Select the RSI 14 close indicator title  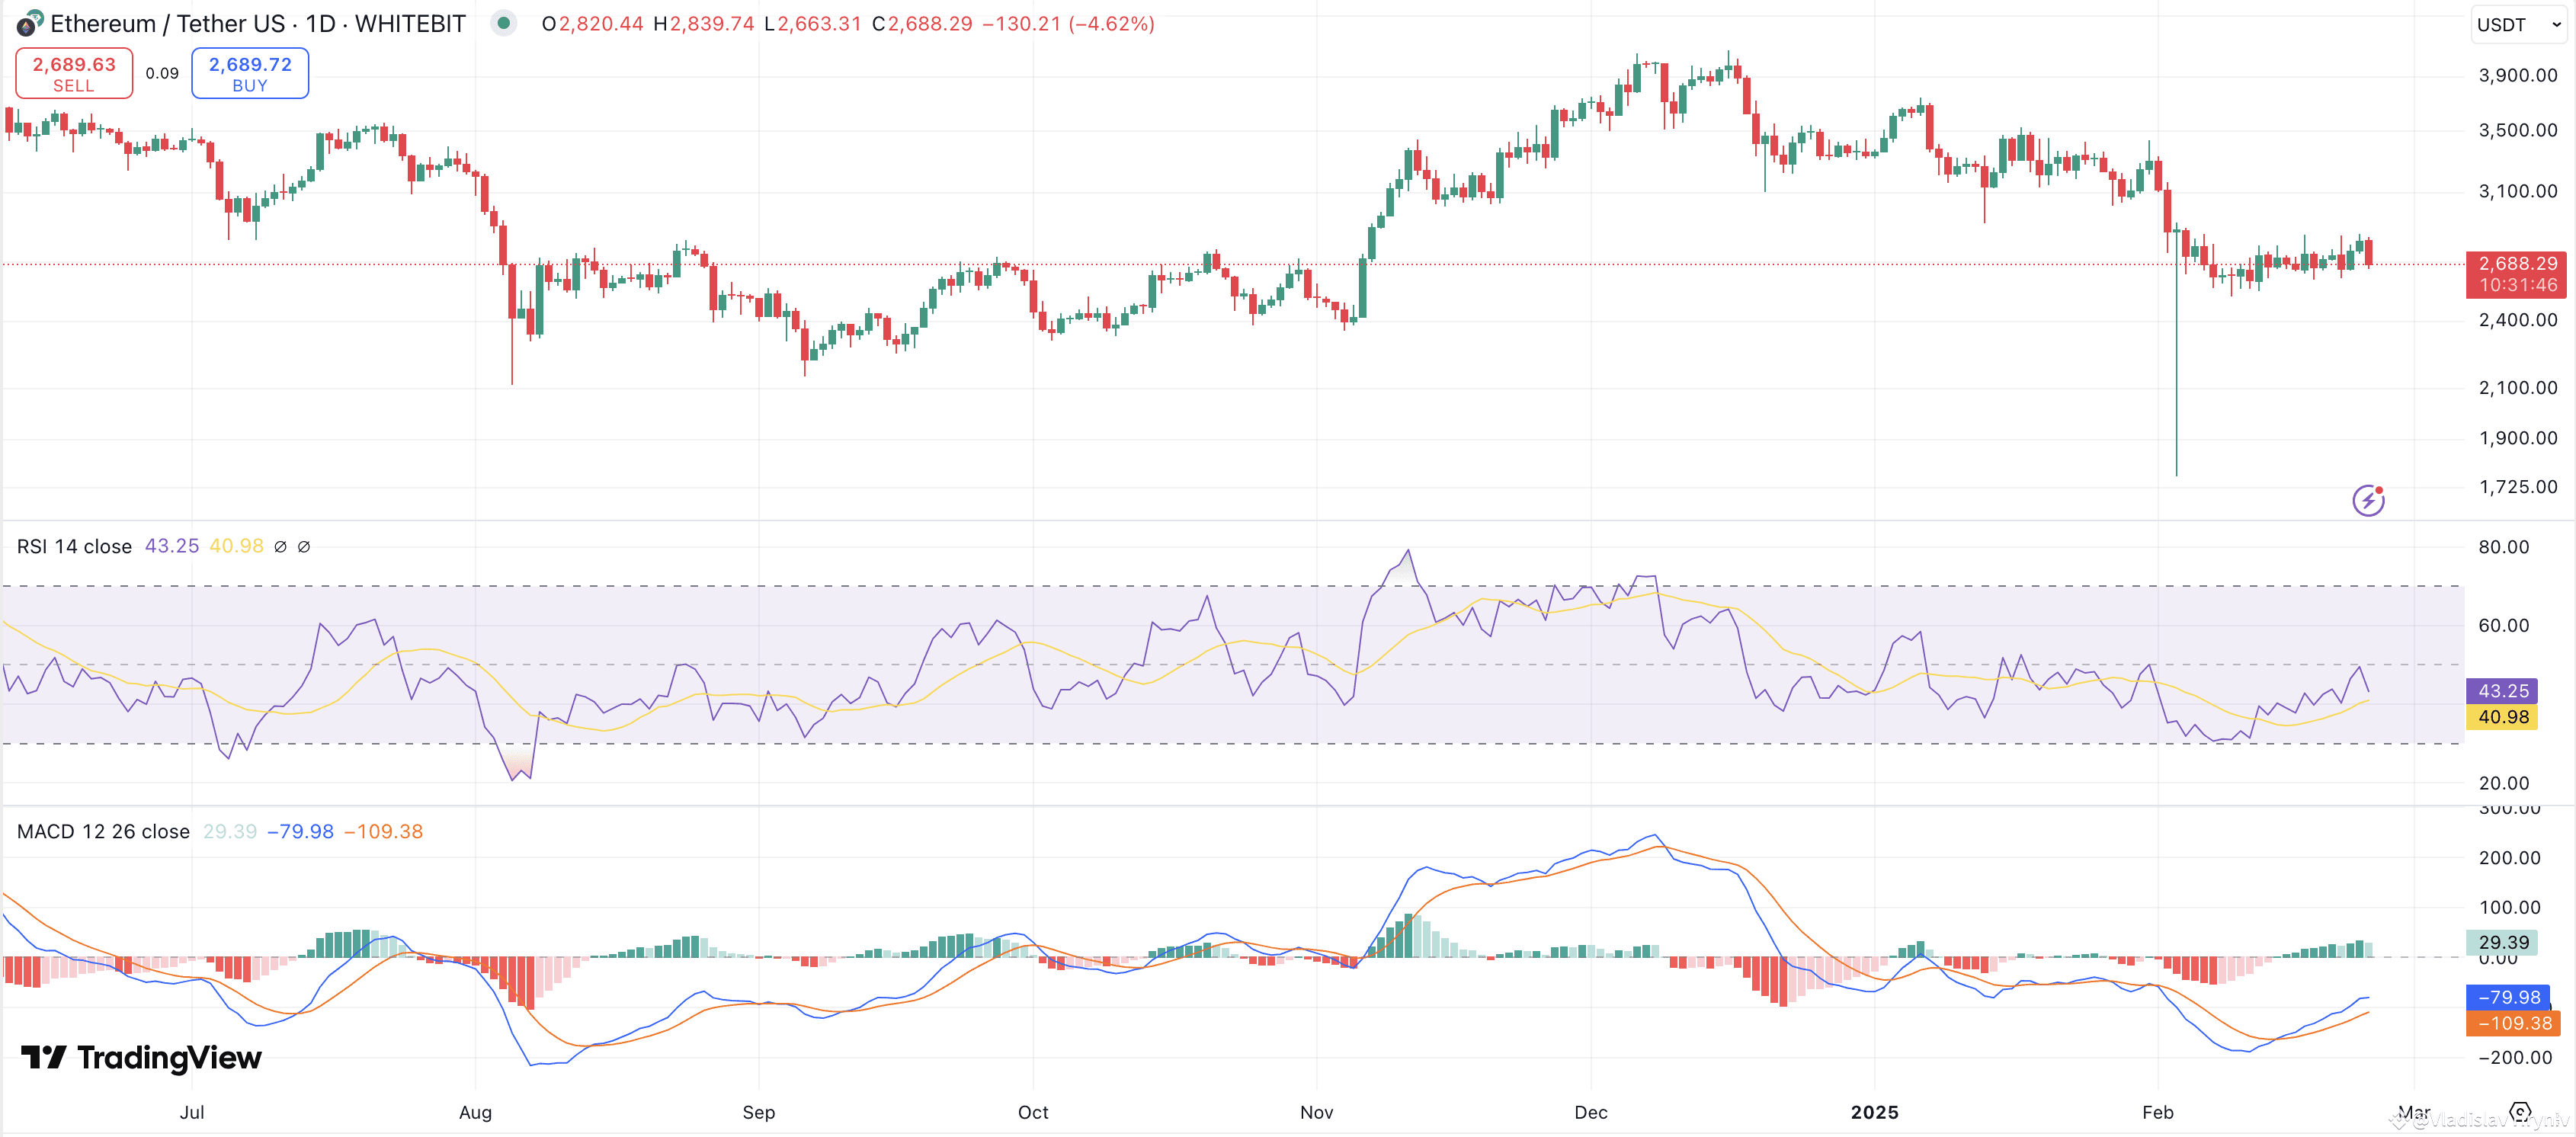click(74, 547)
